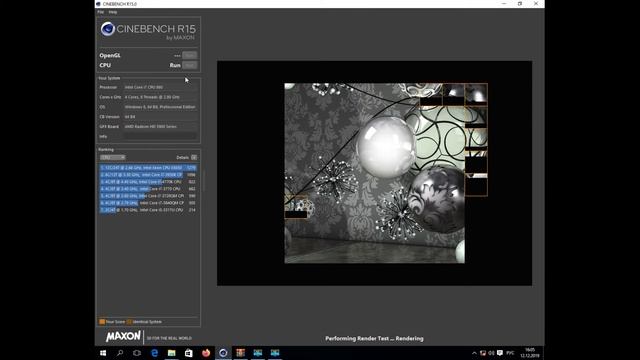Open Task View on the taskbar
Image resolution: width=640 pixels, height=360 pixels.
click(x=137, y=353)
